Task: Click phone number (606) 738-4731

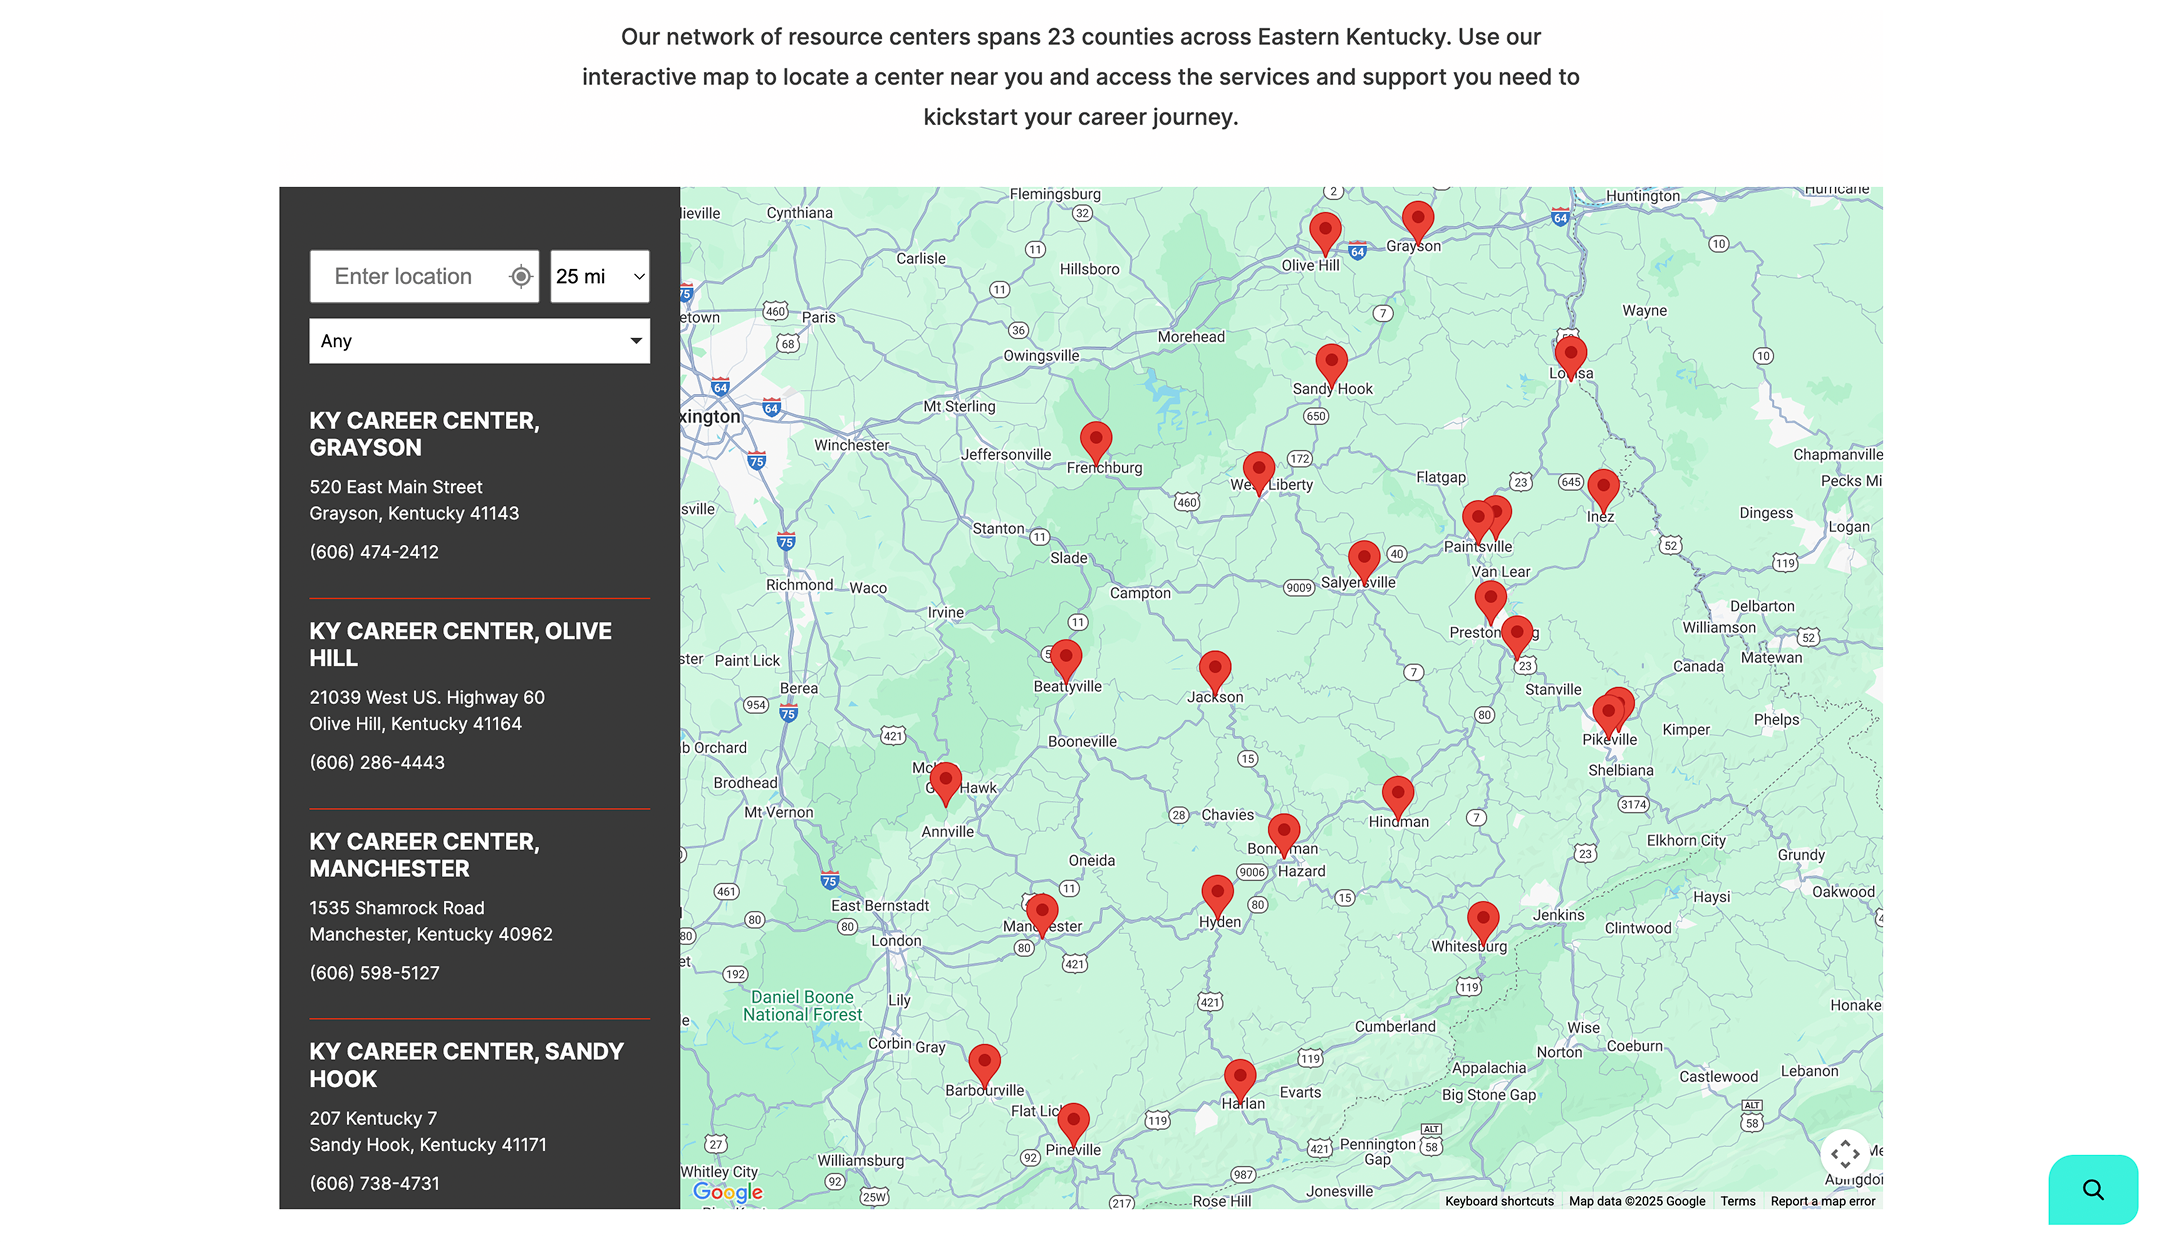Action: [x=374, y=1184]
